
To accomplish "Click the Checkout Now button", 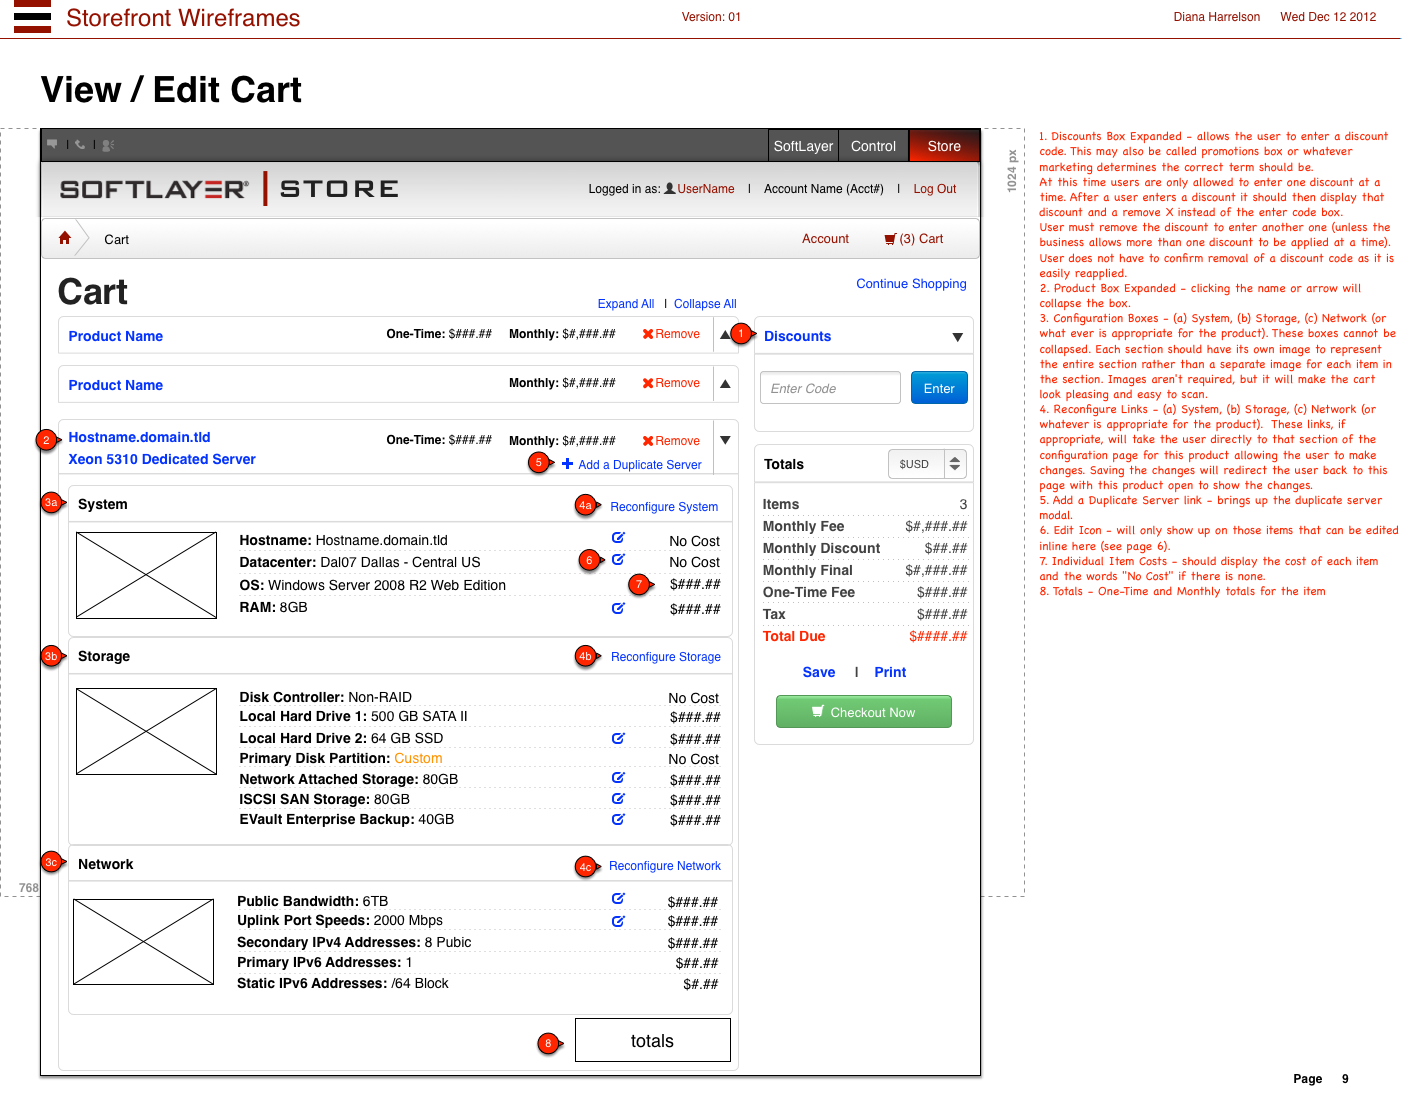I will point(864,712).
